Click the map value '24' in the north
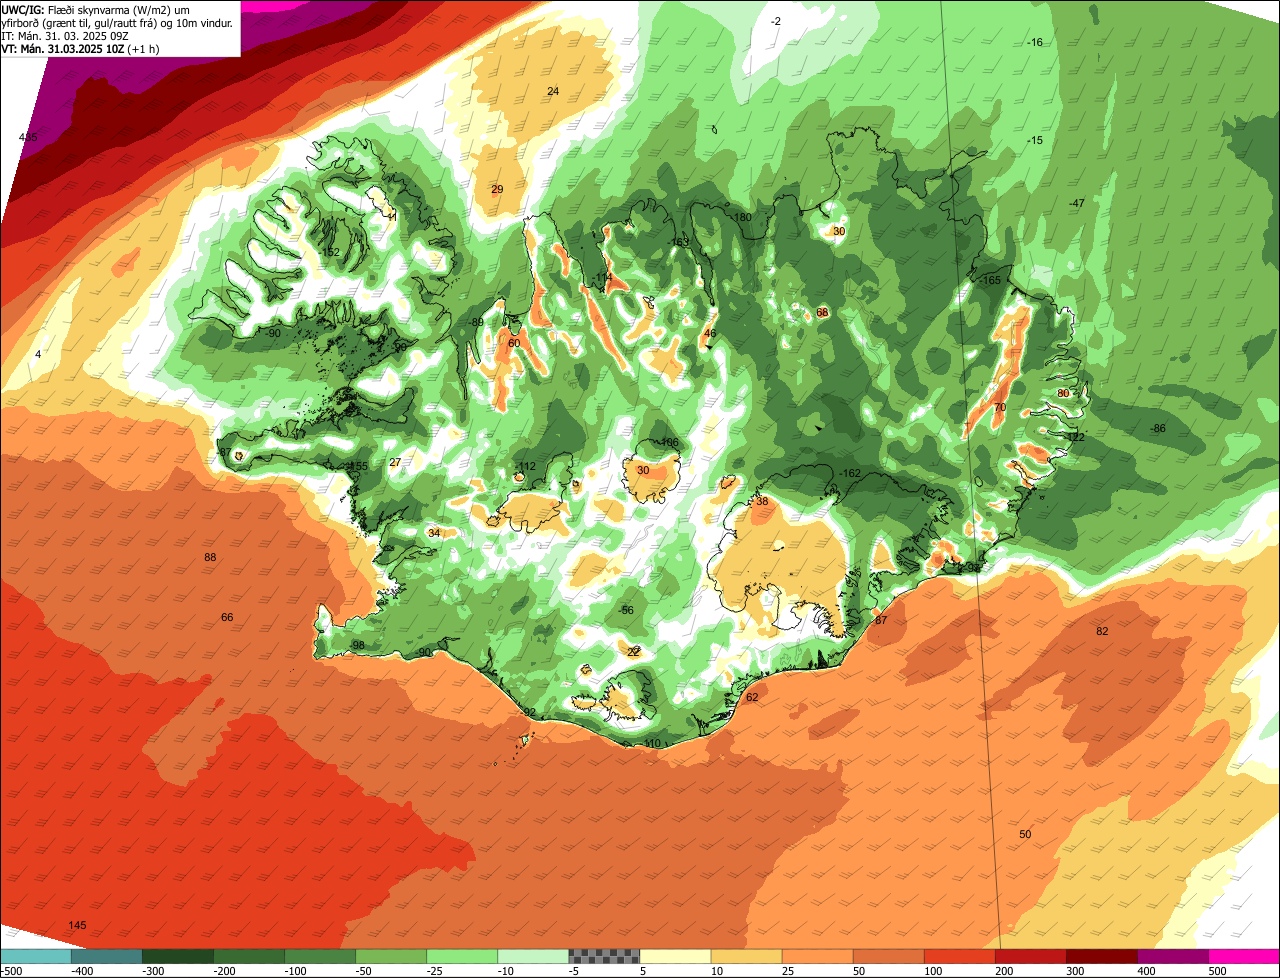The width and height of the screenshot is (1280, 978). (552, 91)
